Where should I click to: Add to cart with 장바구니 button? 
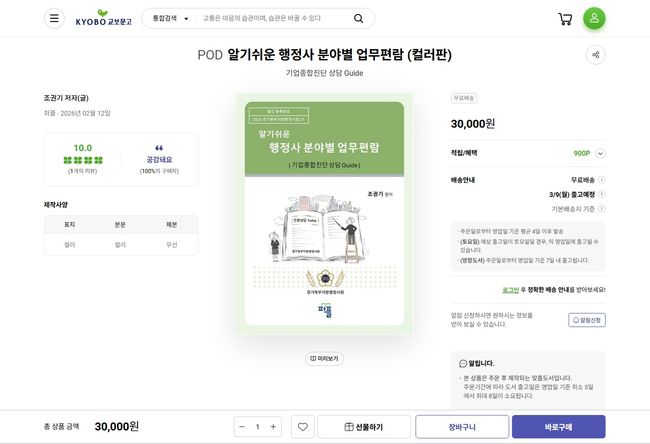click(462, 427)
